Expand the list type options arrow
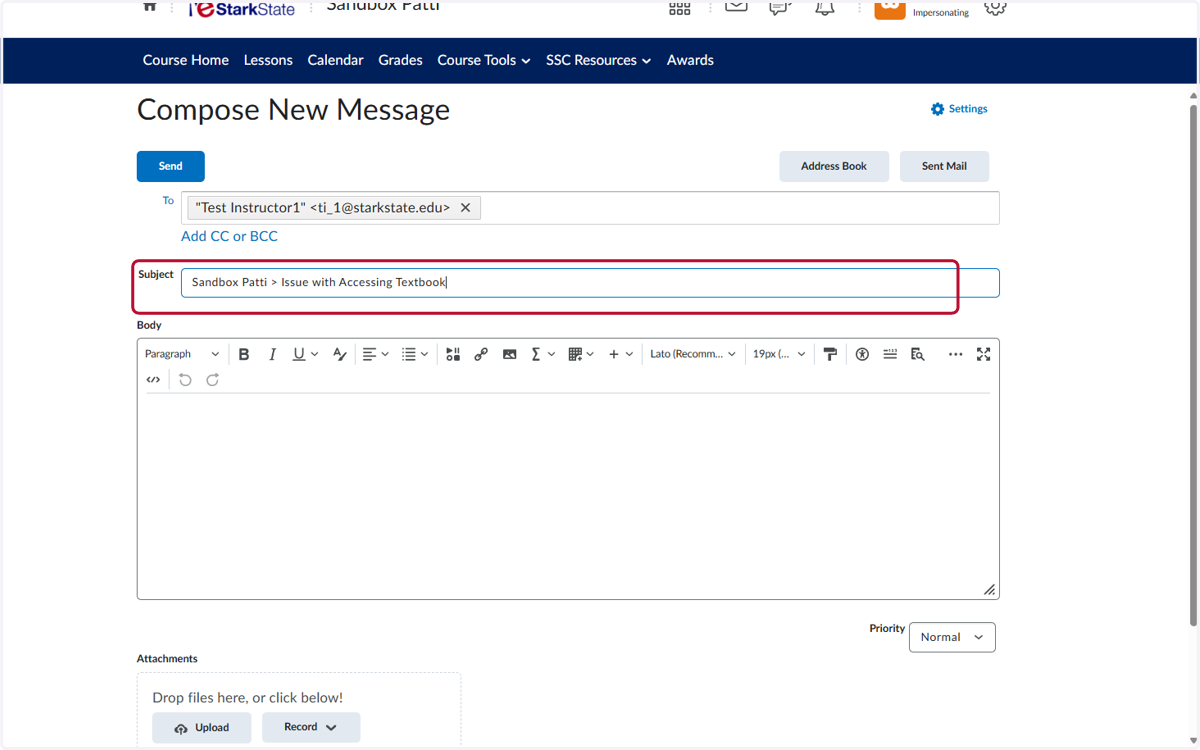This screenshot has width=1200, height=750. click(425, 354)
